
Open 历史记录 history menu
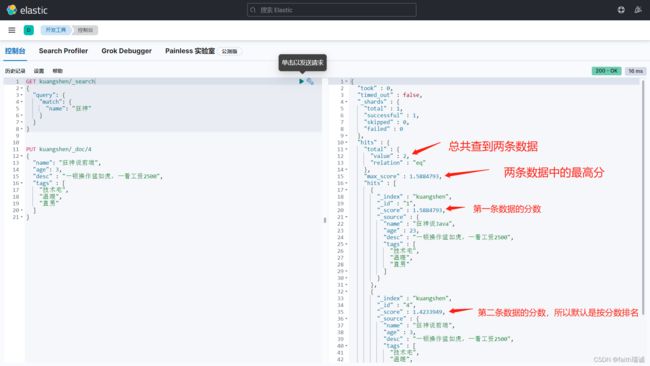(x=15, y=71)
